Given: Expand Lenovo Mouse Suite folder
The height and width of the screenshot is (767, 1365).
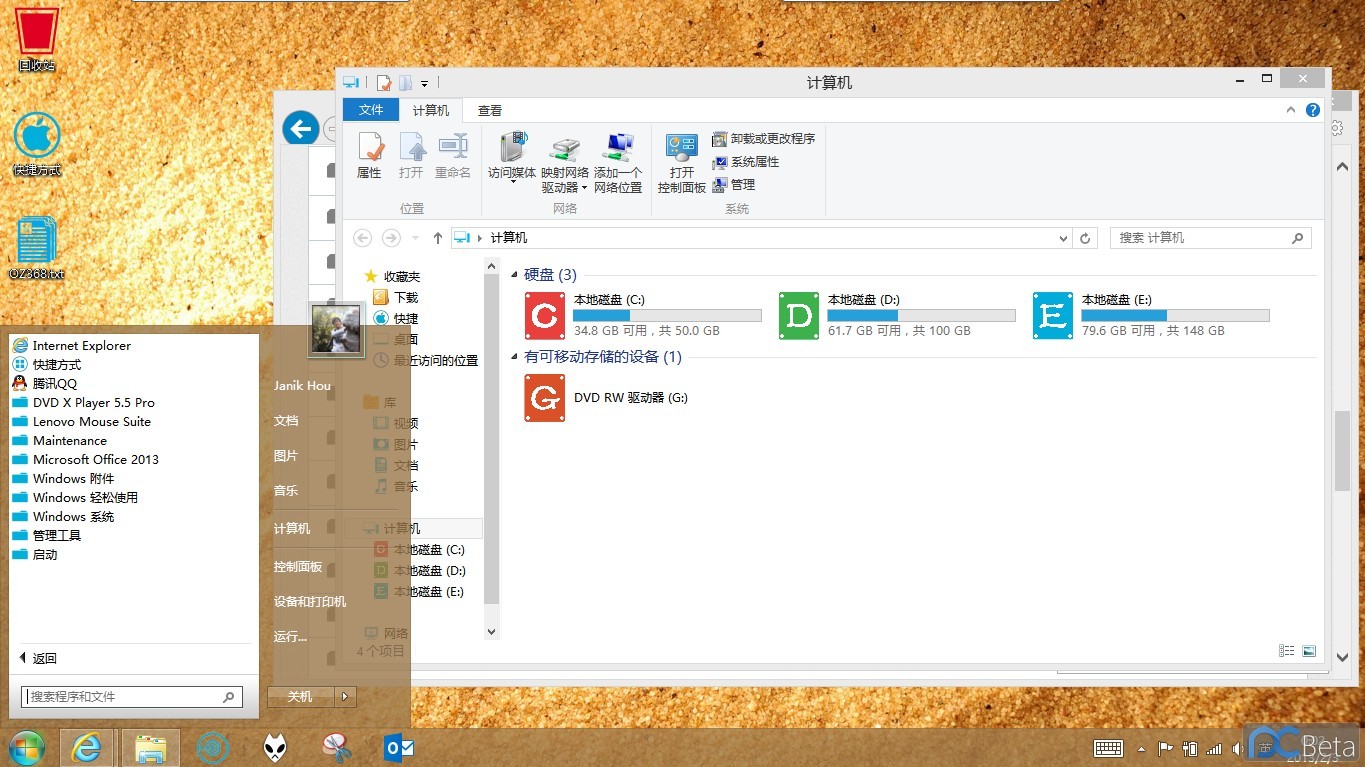Looking at the screenshot, I should [x=81, y=421].
